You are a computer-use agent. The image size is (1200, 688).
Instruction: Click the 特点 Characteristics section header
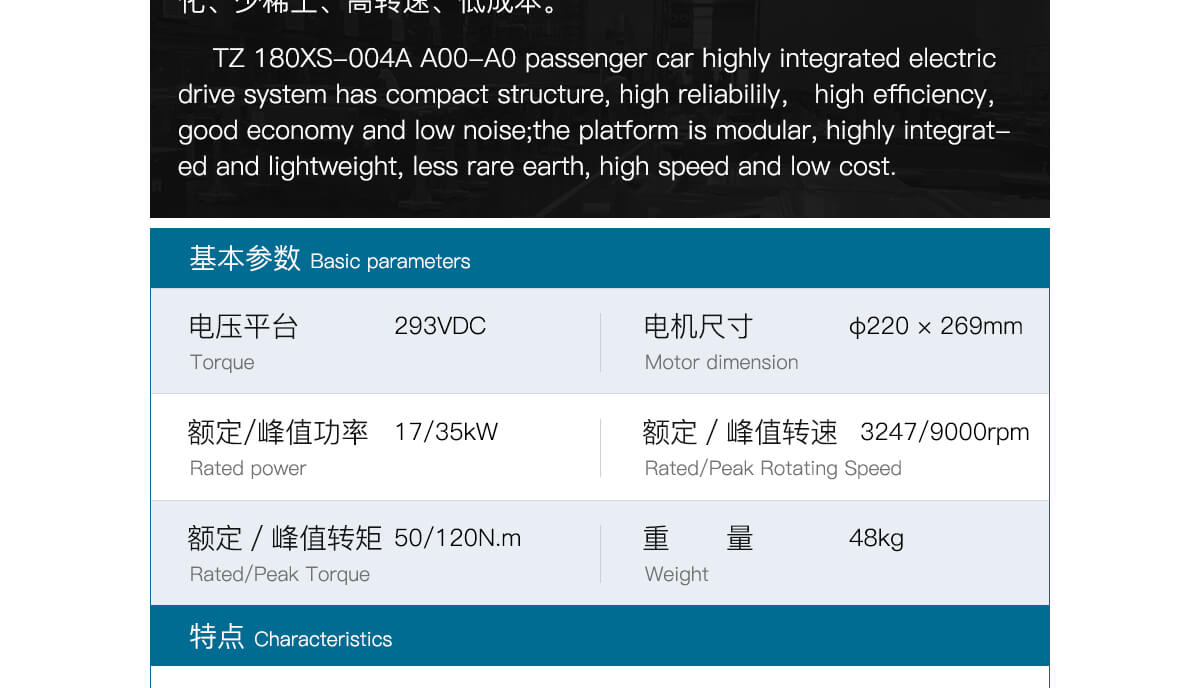pos(291,637)
